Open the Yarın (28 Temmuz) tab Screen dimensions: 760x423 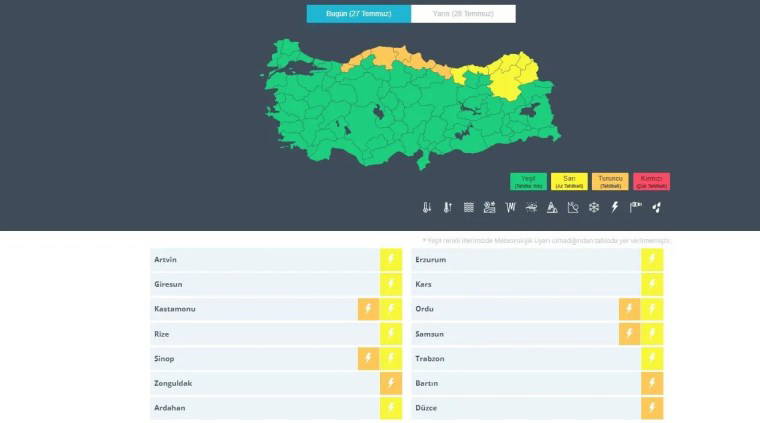(463, 14)
